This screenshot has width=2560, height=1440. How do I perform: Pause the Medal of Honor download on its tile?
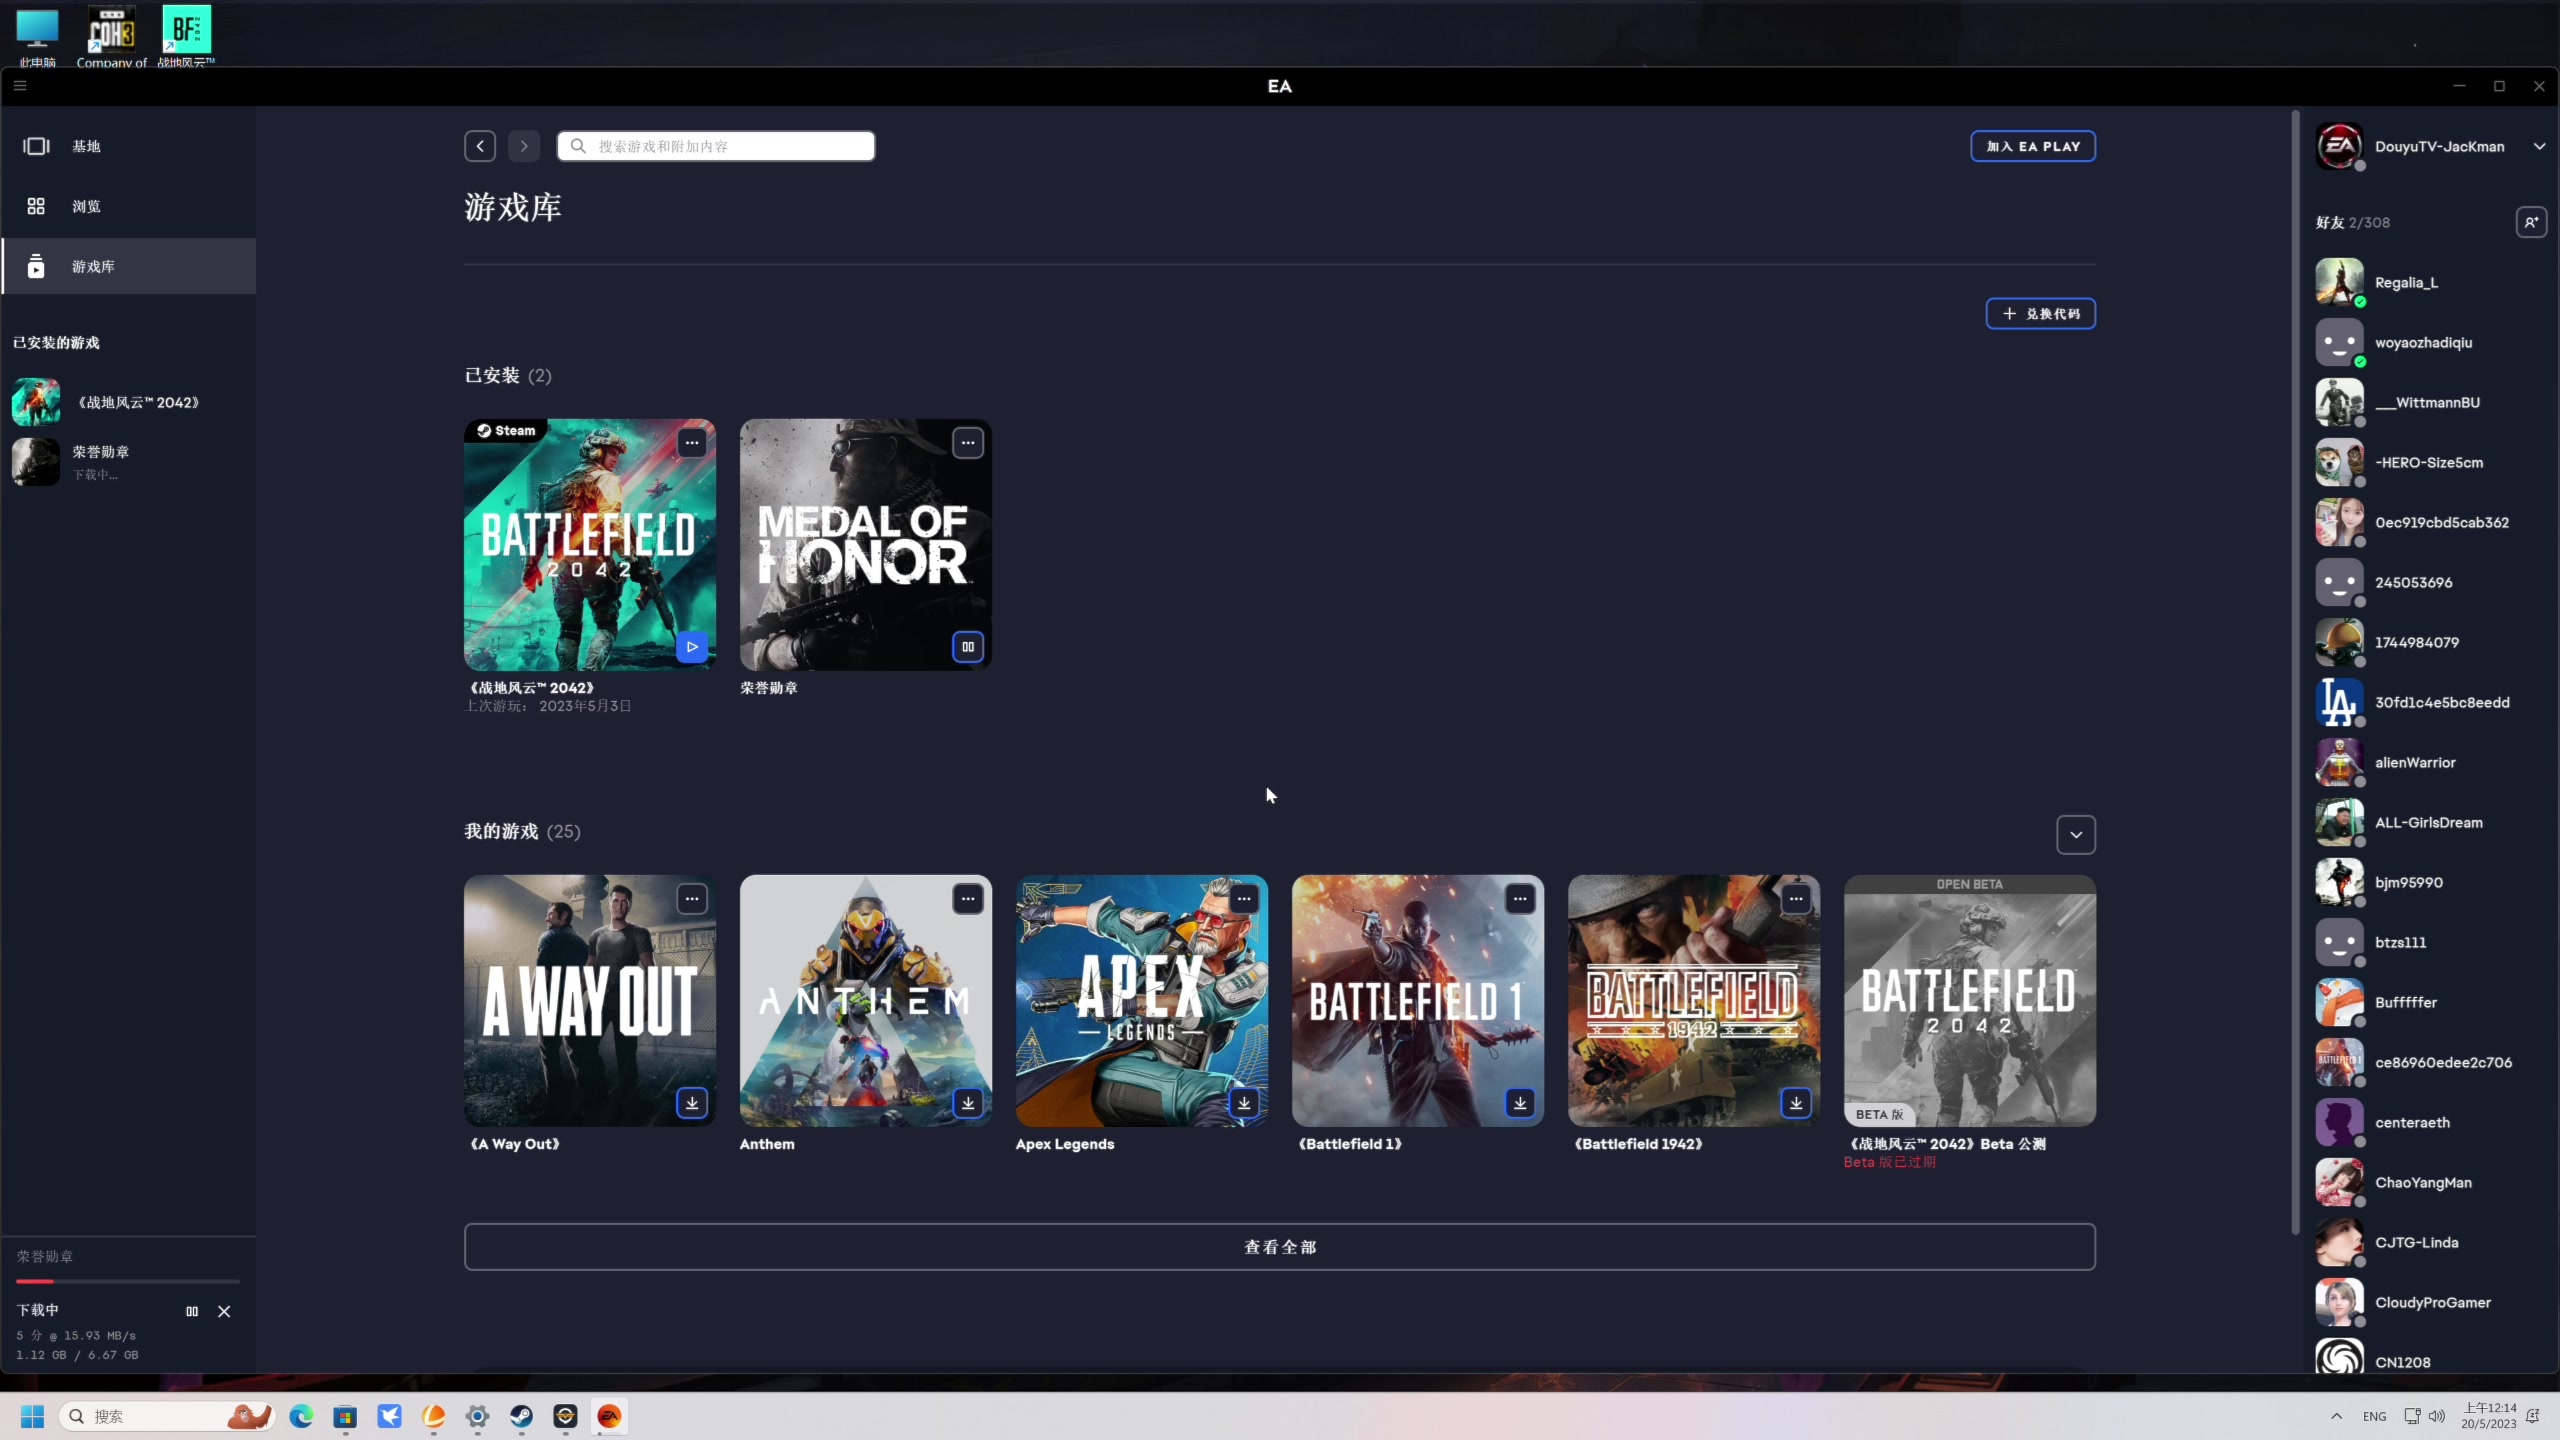pos(968,647)
